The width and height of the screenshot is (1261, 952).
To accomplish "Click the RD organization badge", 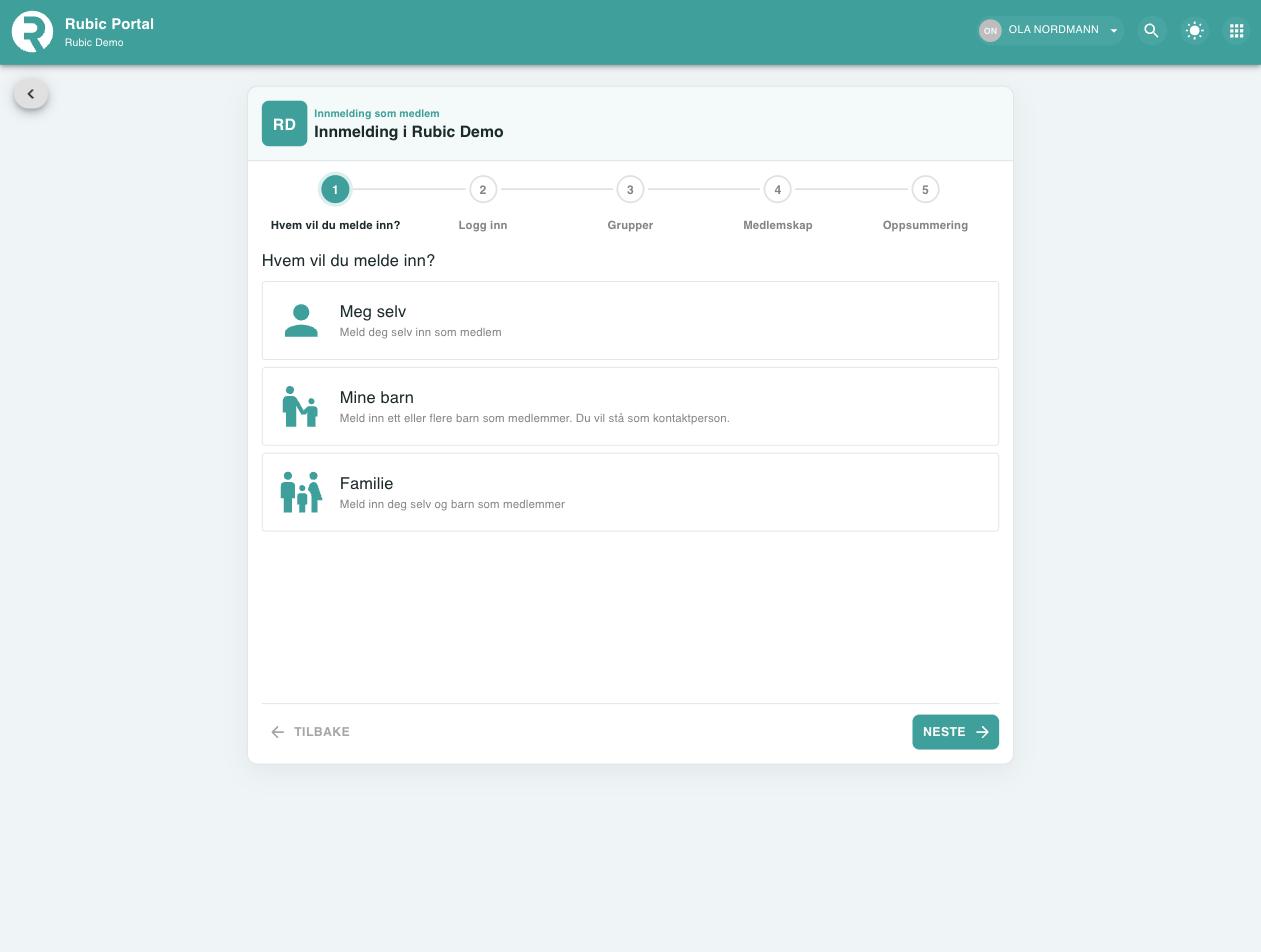I will point(284,124).
